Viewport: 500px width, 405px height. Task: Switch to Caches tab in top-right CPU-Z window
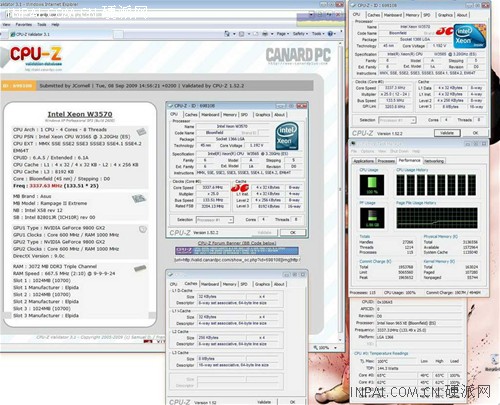373,15
